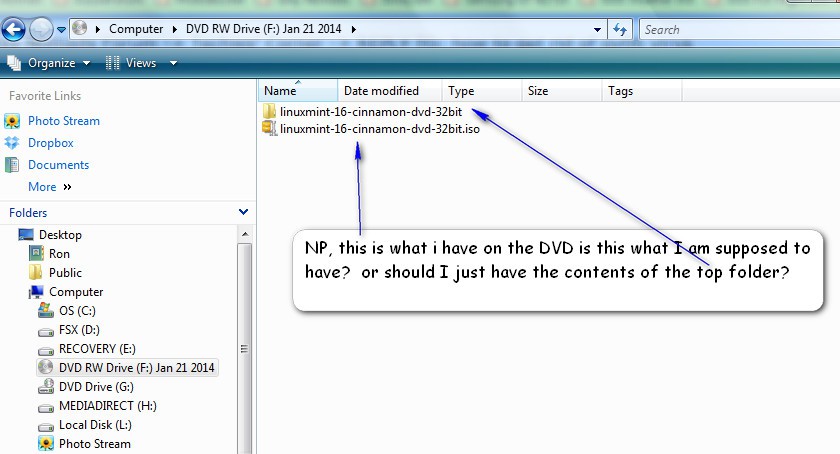The height and width of the screenshot is (454, 840).
Task: Open Dropbox favorite link
Action: [x=50, y=143]
